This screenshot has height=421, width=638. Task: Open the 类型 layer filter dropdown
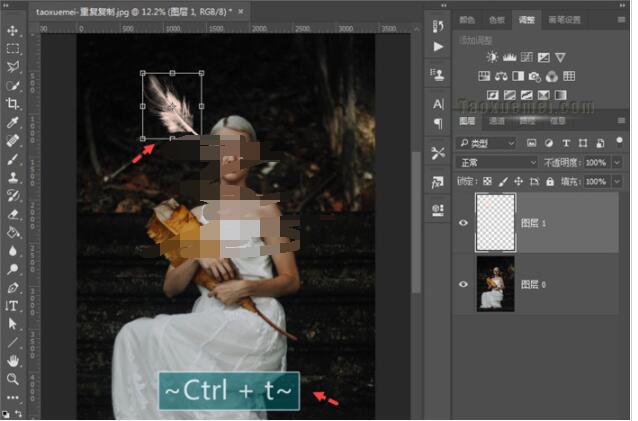pos(486,144)
